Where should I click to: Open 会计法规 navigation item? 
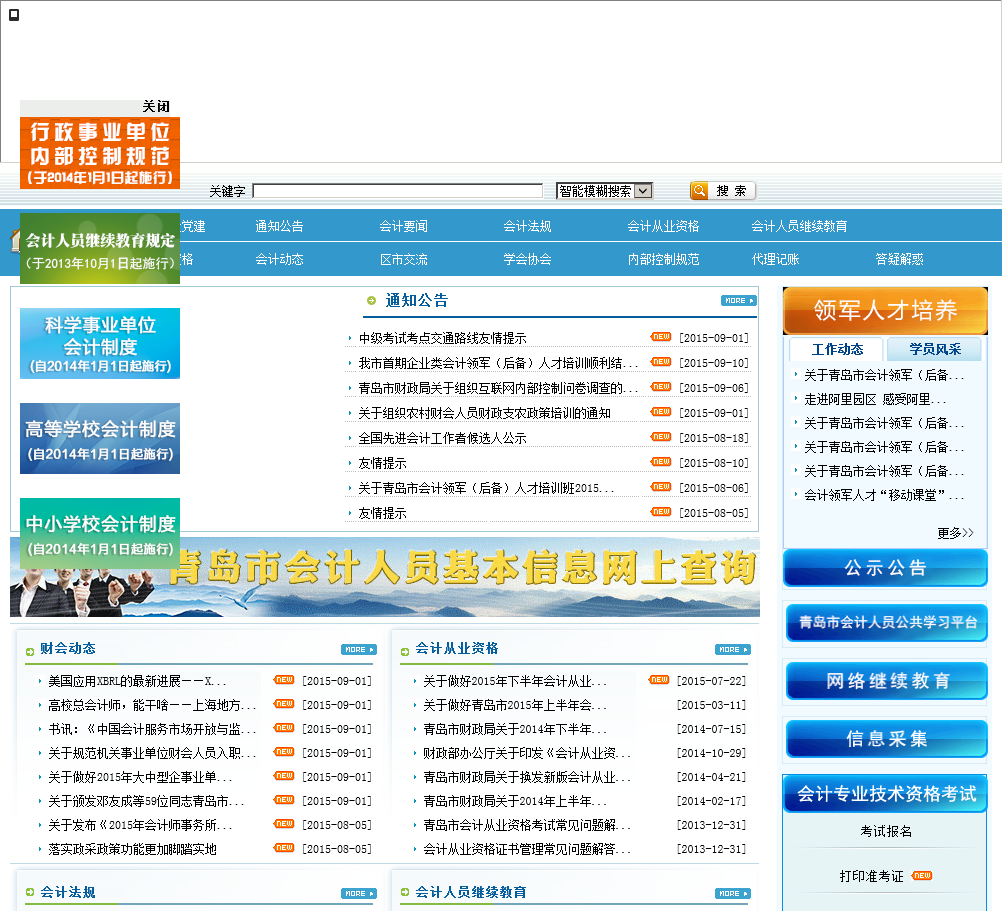(527, 226)
